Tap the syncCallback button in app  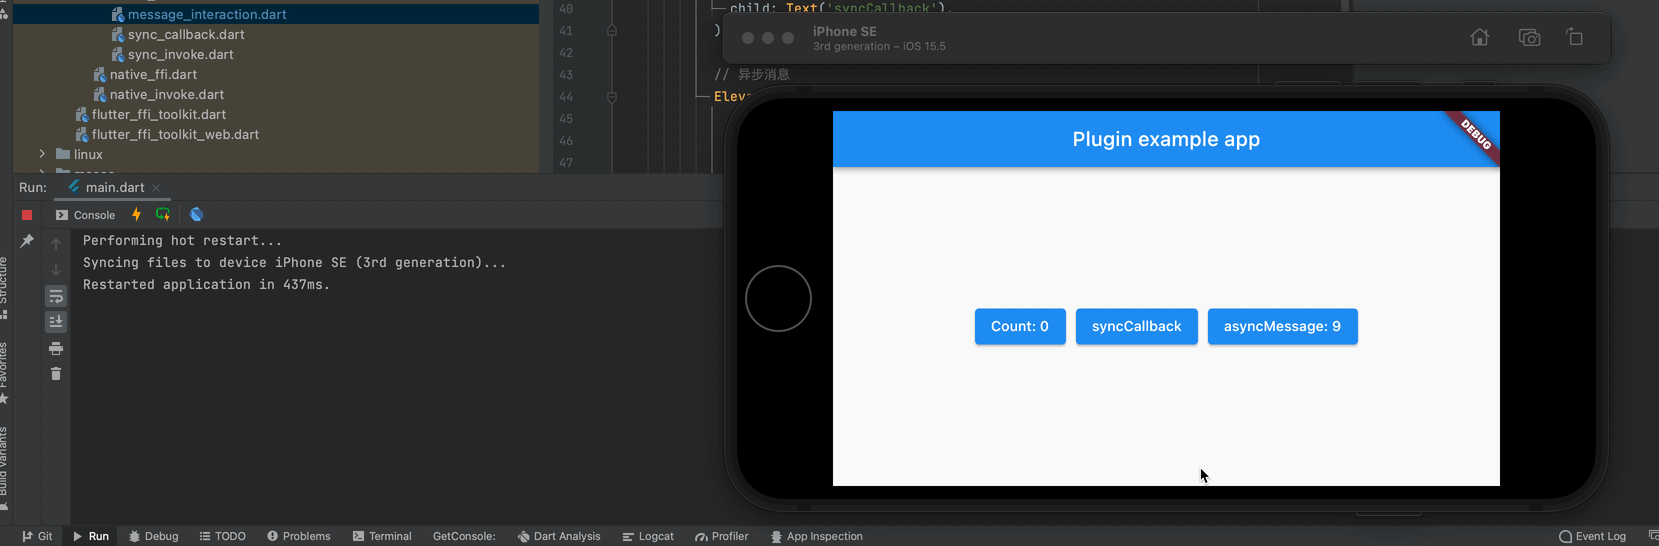click(1137, 327)
